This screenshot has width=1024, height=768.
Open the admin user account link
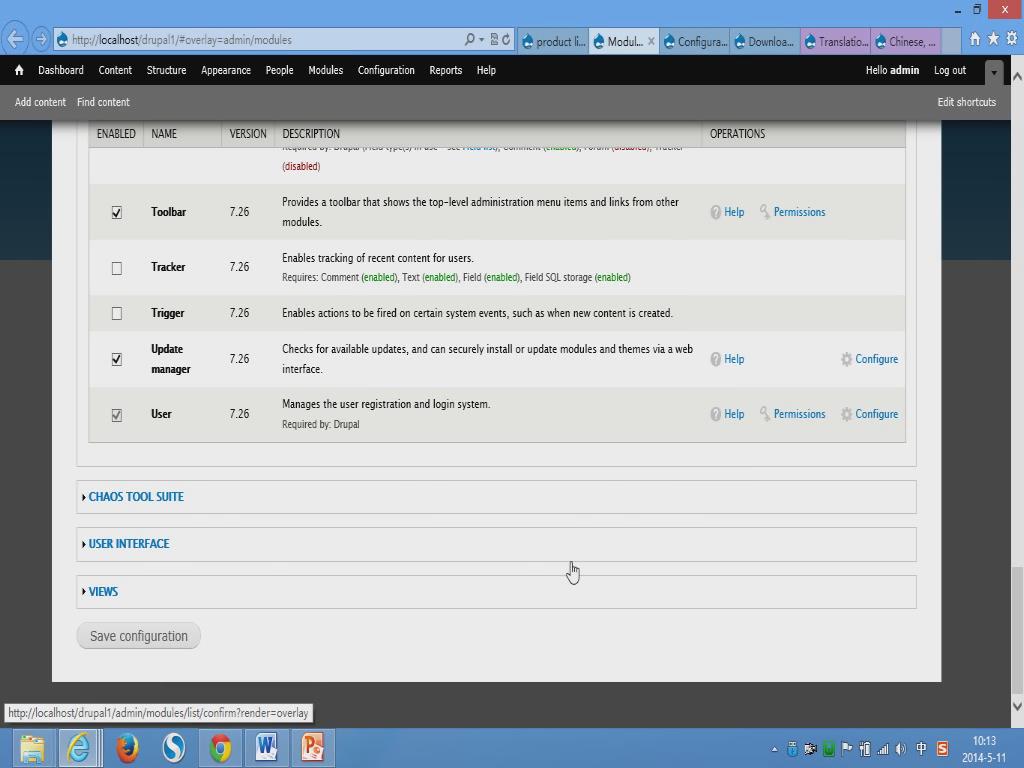tap(904, 70)
